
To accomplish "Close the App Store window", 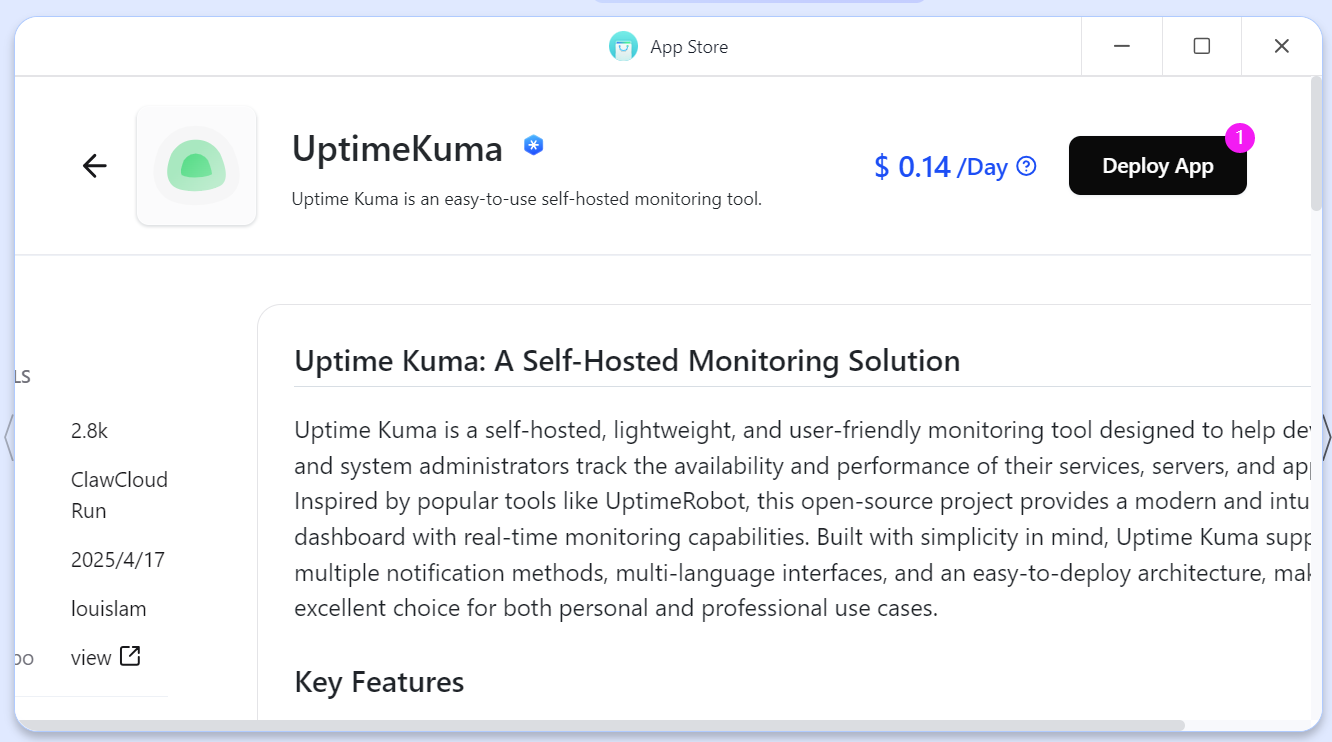I will 1282,47.
